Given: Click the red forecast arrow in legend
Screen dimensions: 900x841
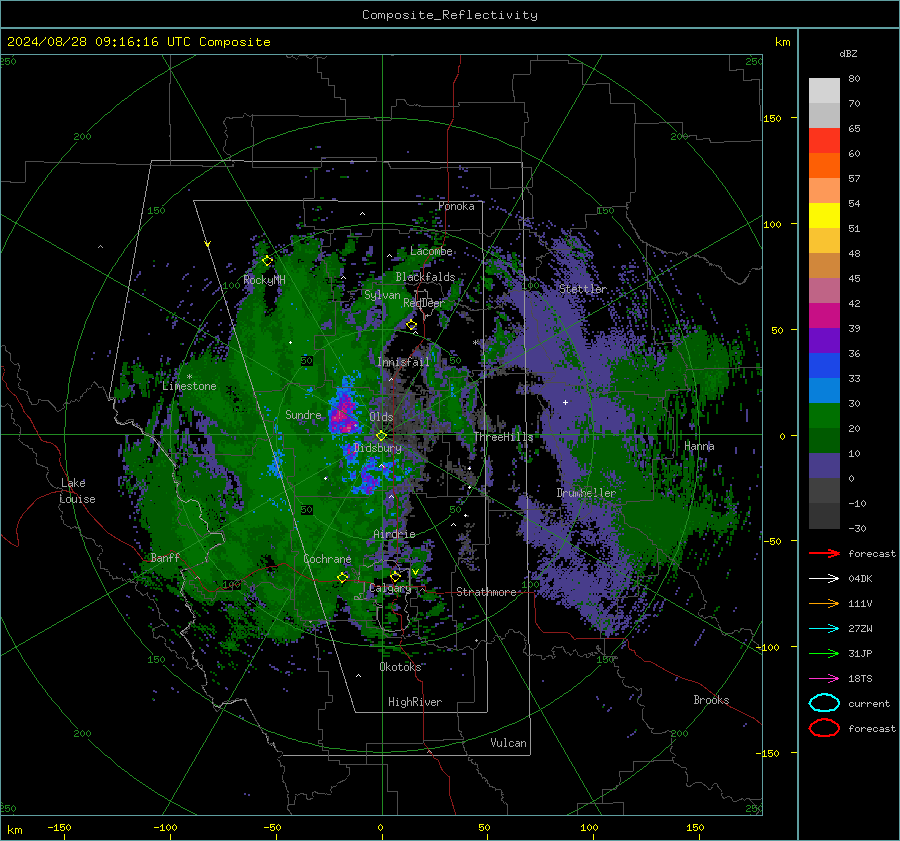Looking at the screenshot, I should click(824, 553).
